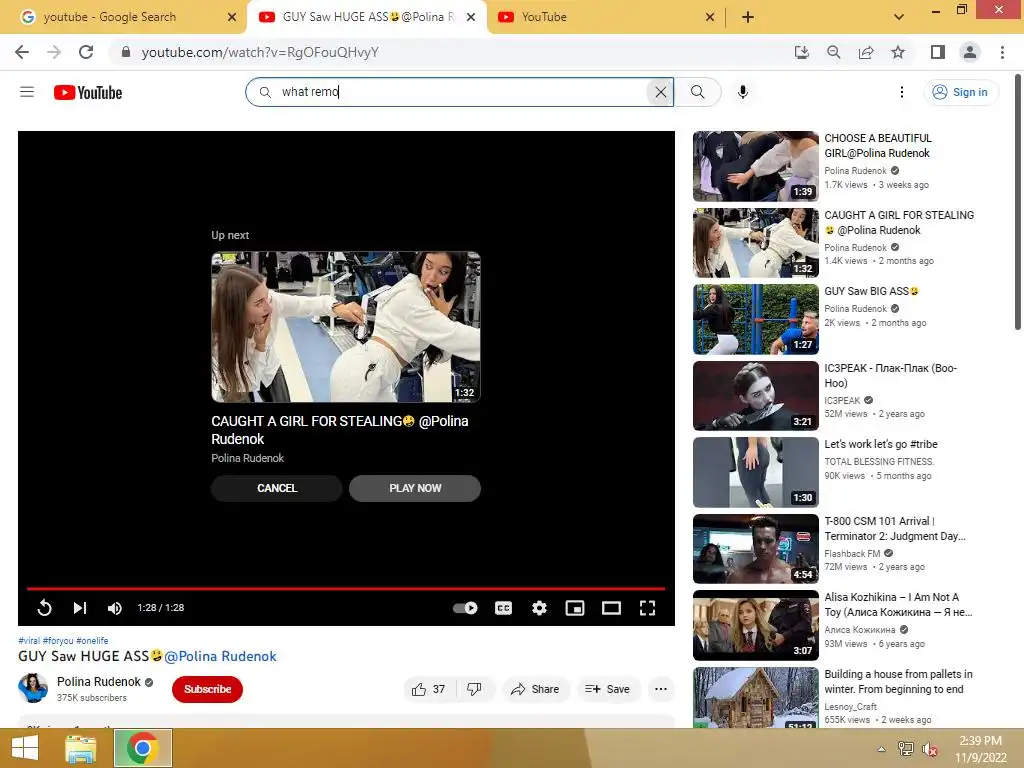Image resolution: width=1024 pixels, height=768 pixels.
Task: Click the address bar URL
Action: pyautogui.click(x=260, y=52)
